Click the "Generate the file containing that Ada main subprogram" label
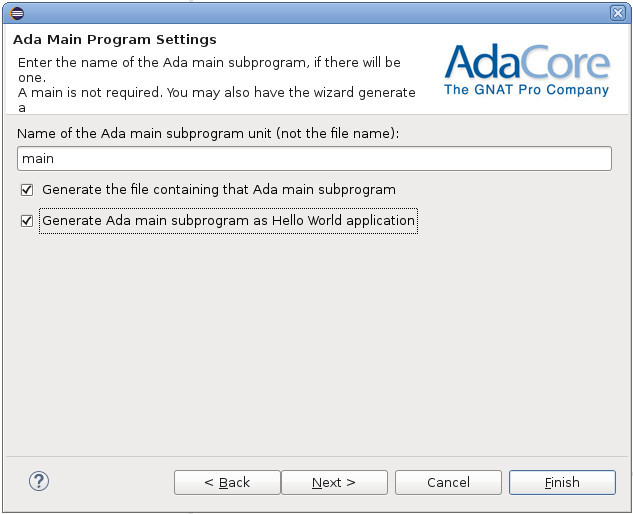The width and height of the screenshot is (633, 514). point(219,189)
